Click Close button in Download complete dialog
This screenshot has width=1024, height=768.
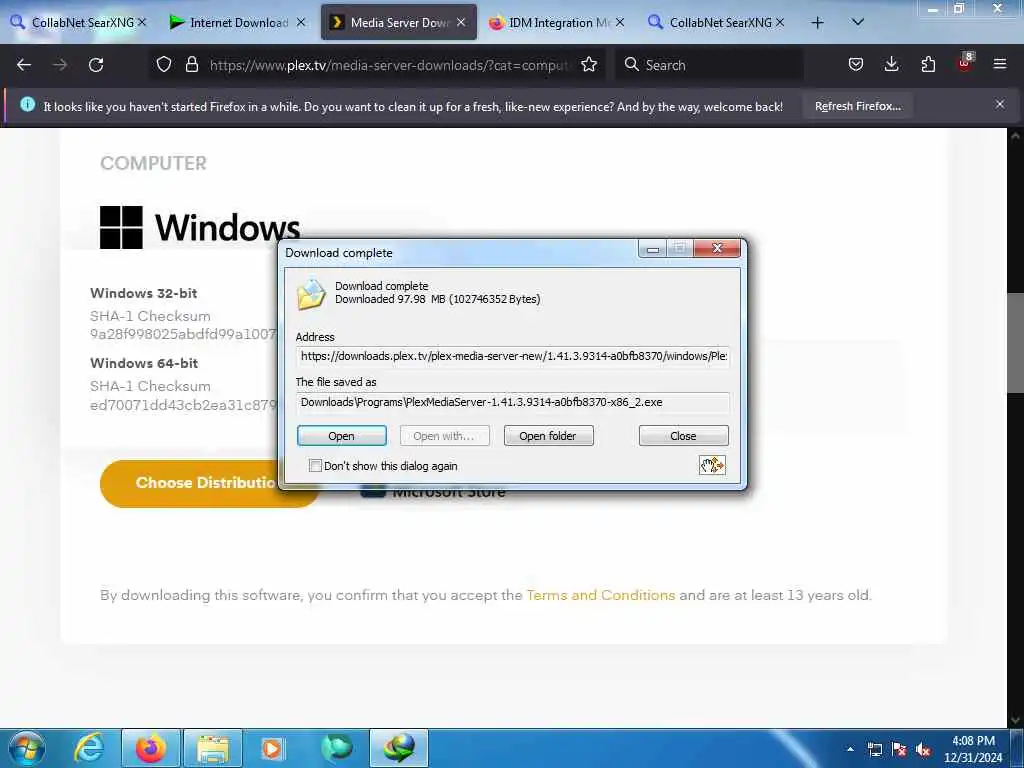683,436
